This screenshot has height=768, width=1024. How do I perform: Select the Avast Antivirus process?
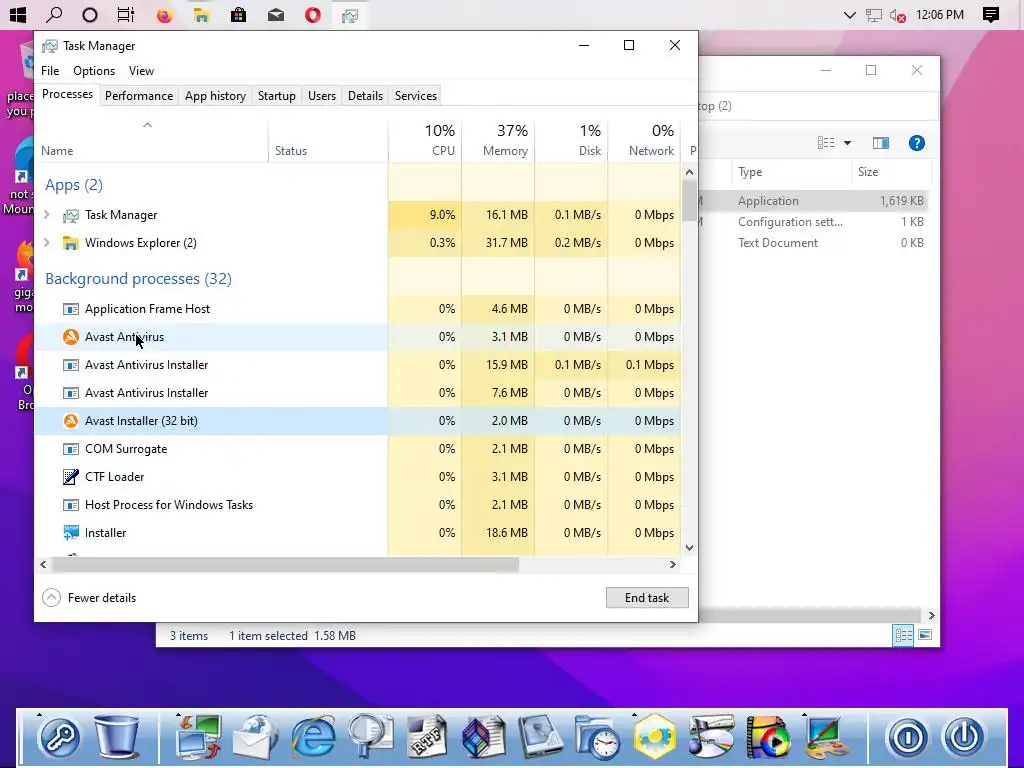point(358,337)
